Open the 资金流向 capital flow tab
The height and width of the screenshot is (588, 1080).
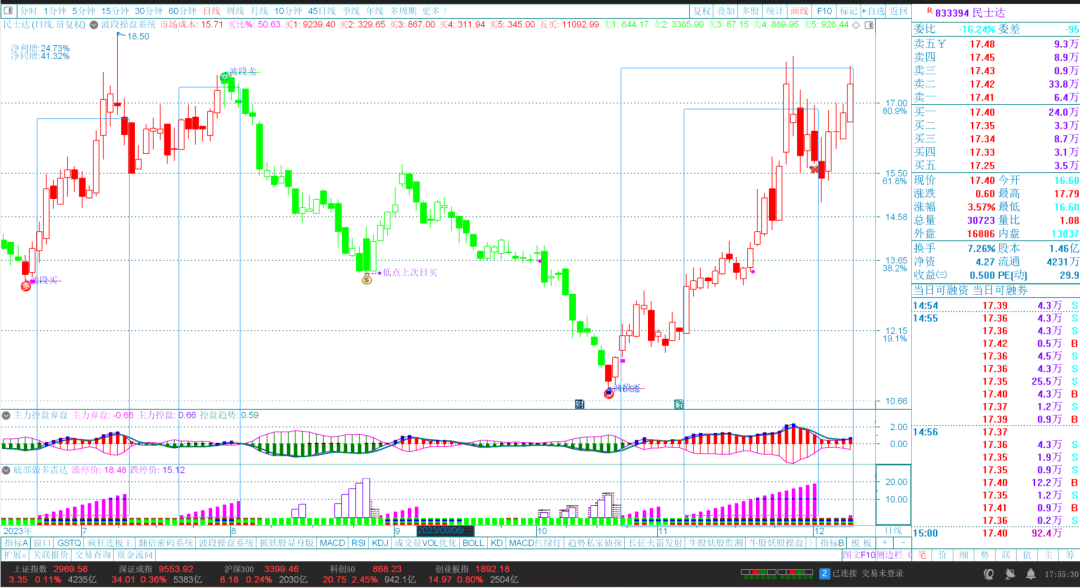coord(135,555)
